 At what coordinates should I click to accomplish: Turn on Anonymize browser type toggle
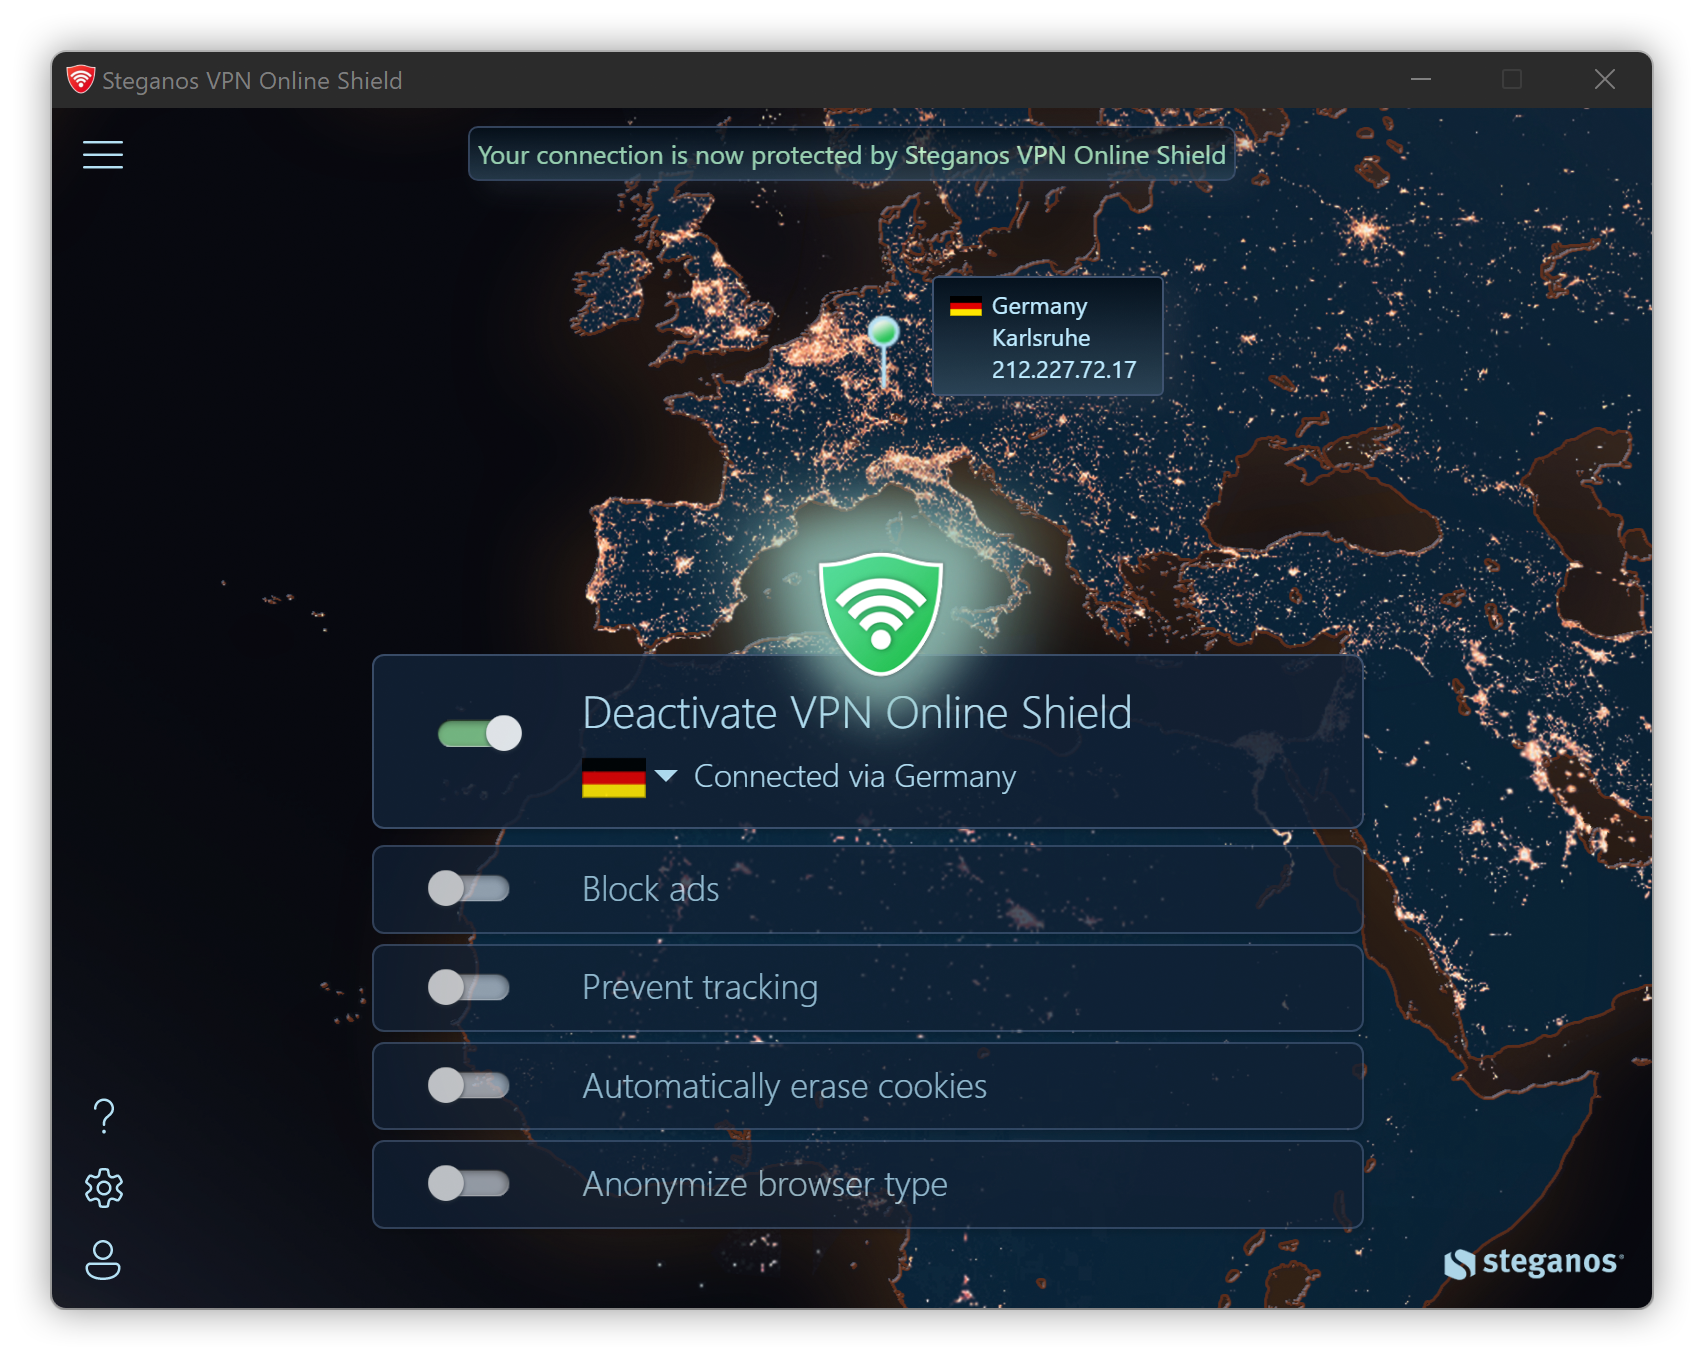468,1183
